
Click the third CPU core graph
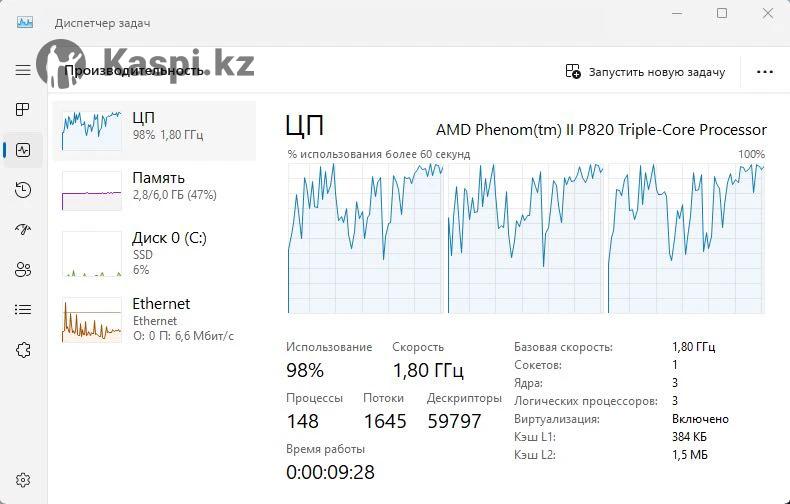(686, 238)
